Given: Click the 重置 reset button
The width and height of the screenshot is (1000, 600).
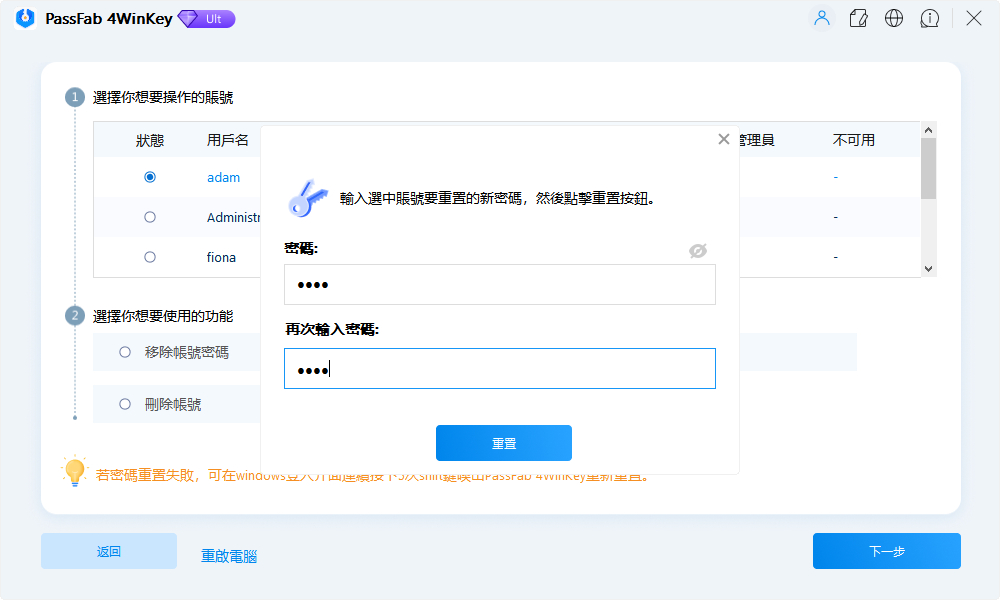Looking at the screenshot, I should [x=504, y=443].
